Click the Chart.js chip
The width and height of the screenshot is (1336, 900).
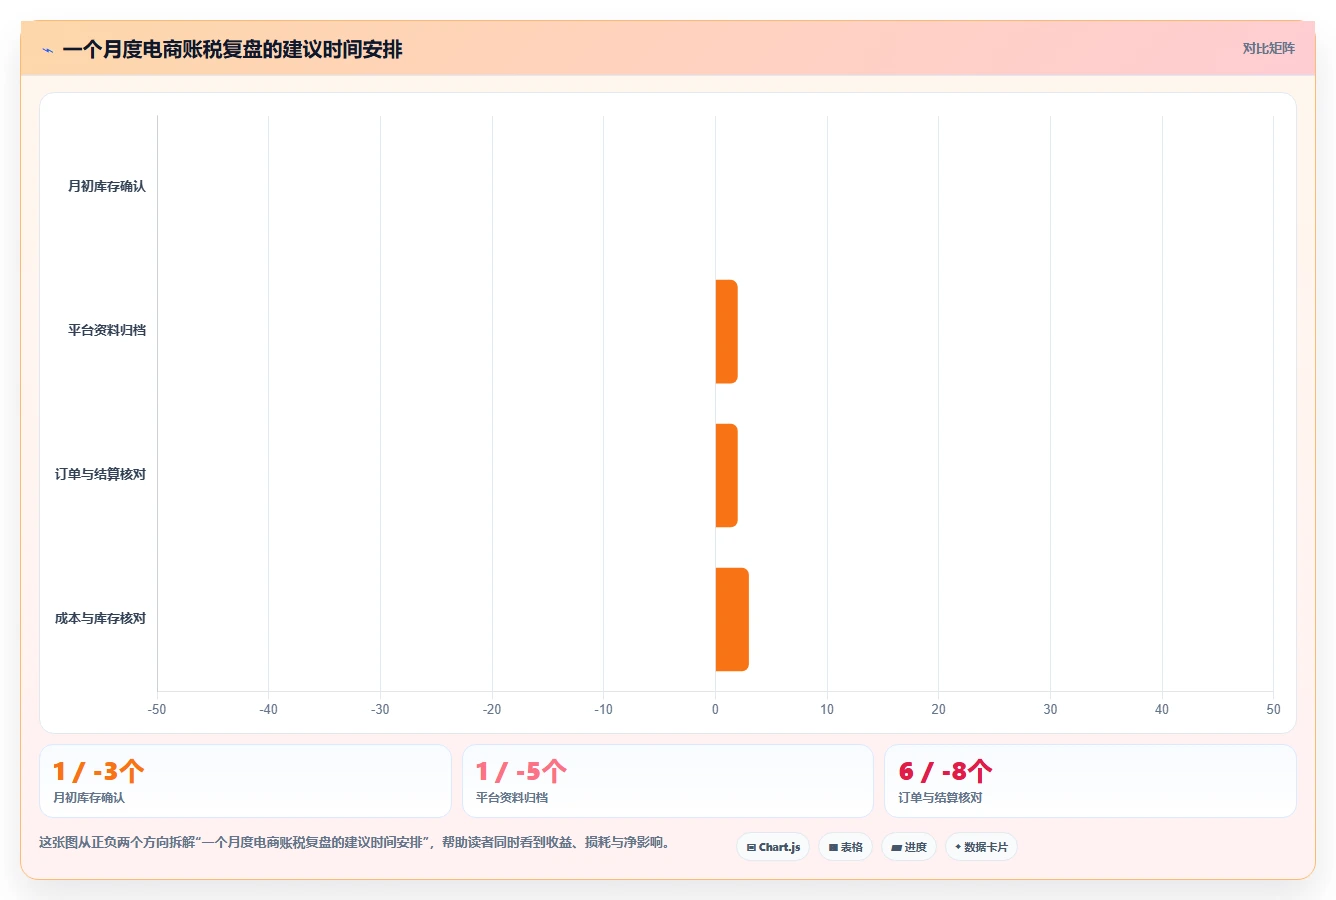click(x=773, y=847)
